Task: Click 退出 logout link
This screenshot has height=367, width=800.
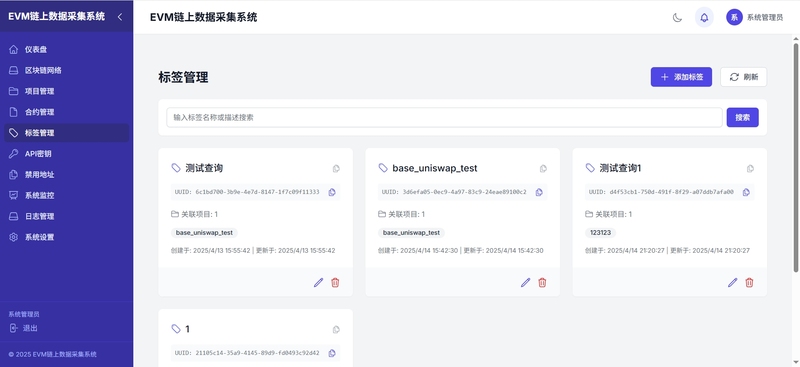Action: coord(23,328)
